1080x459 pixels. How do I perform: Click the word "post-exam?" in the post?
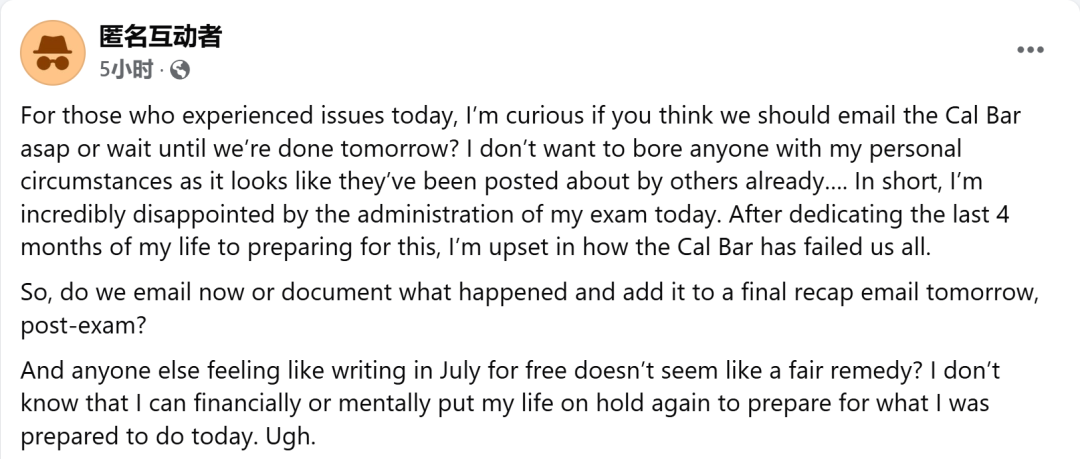[x=83, y=325]
